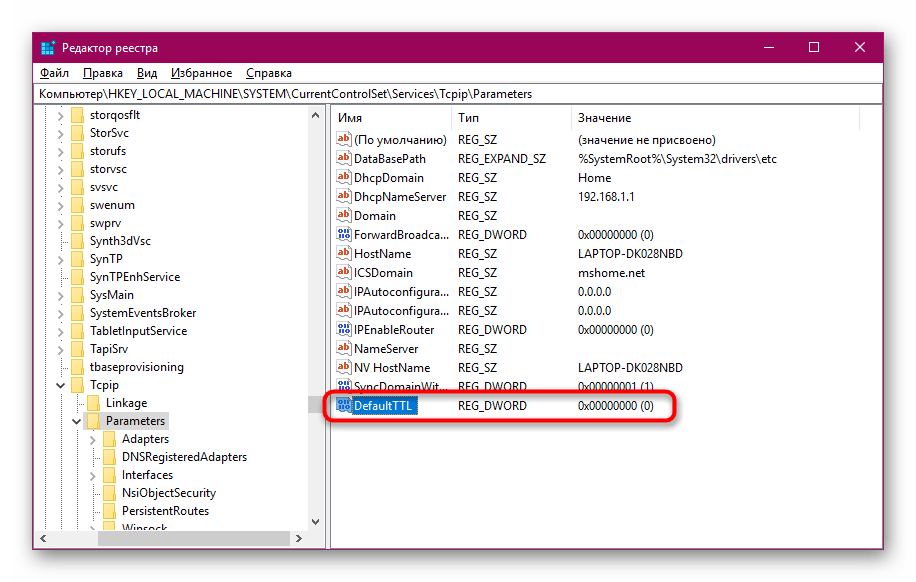Open the Правка menu
This screenshot has width=916, height=582.
103,73
